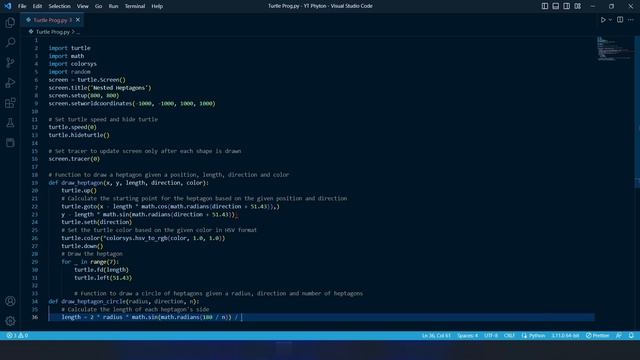Open notifications bell icon
Viewport: 640px width, 360px height.
click(631, 336)
